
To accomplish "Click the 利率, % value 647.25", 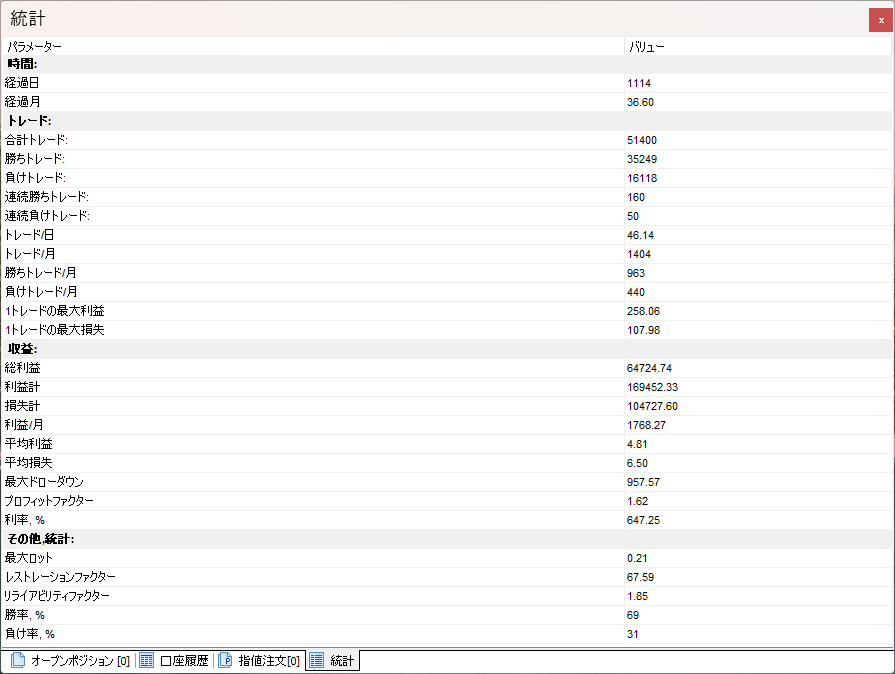I will pos(643,520).
